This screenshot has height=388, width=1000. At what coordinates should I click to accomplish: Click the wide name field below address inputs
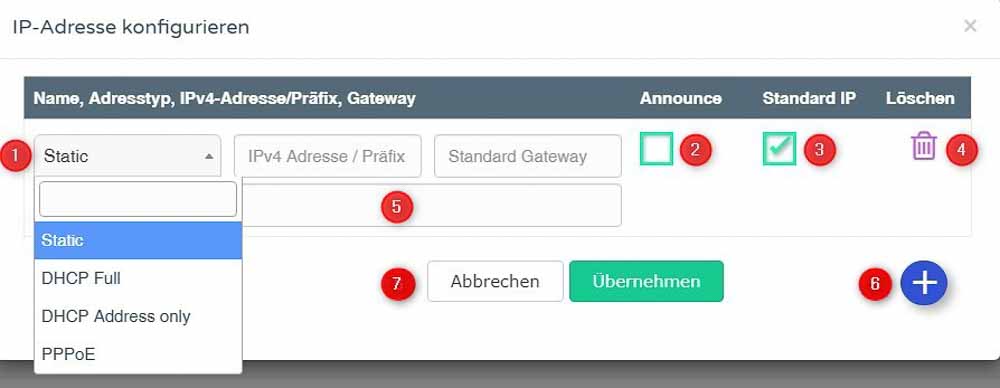pos(432,205)
